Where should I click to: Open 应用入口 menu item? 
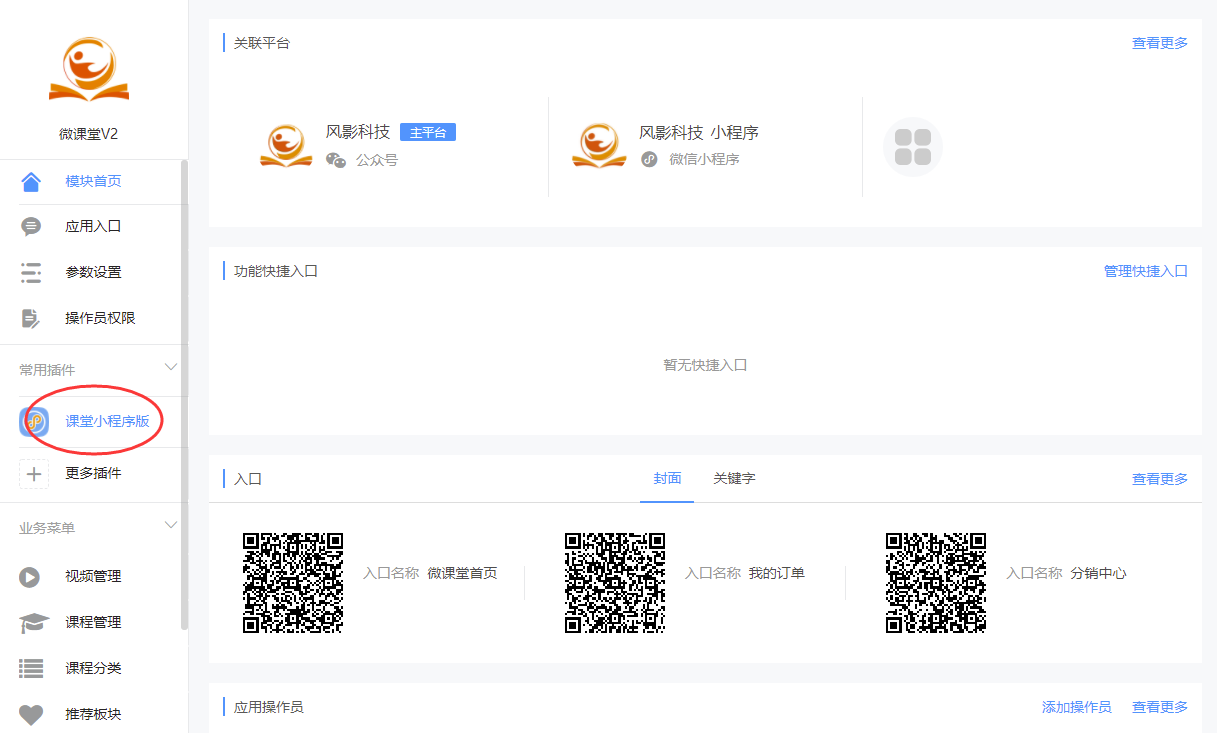(93, 227)
